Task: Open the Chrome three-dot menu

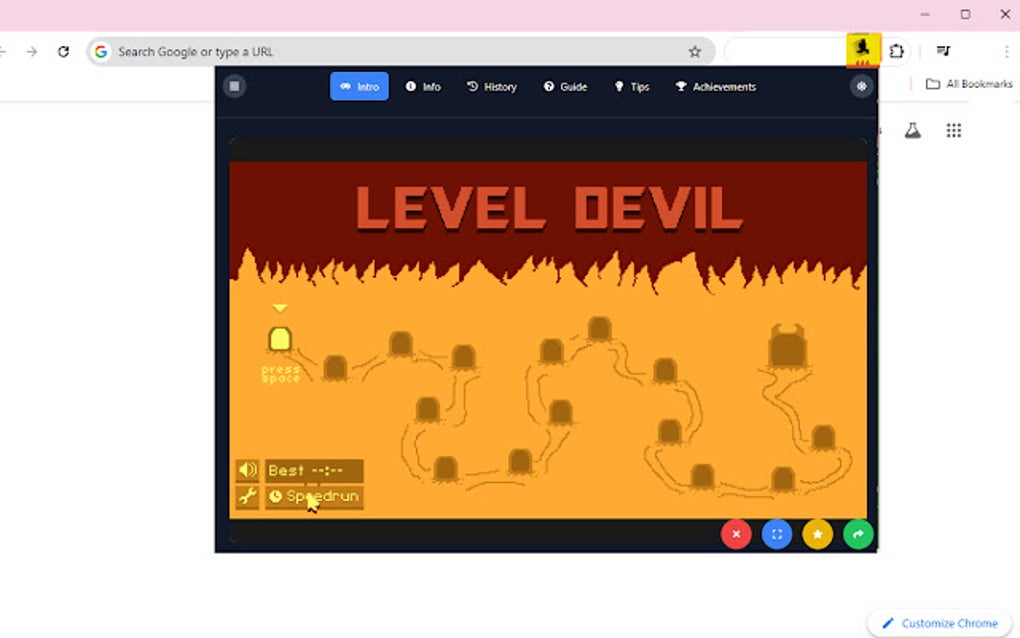Action: pos(1005,50)
